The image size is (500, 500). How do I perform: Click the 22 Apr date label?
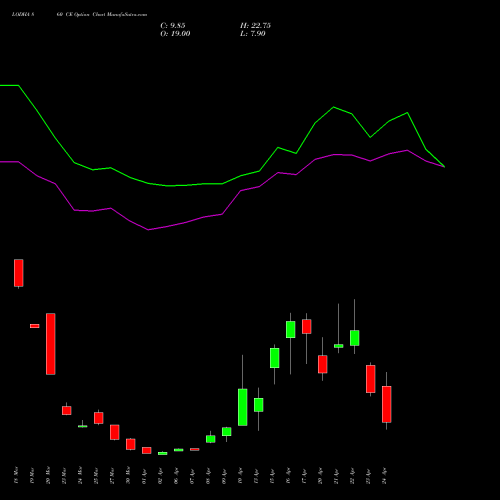click(x=352, y=475)
